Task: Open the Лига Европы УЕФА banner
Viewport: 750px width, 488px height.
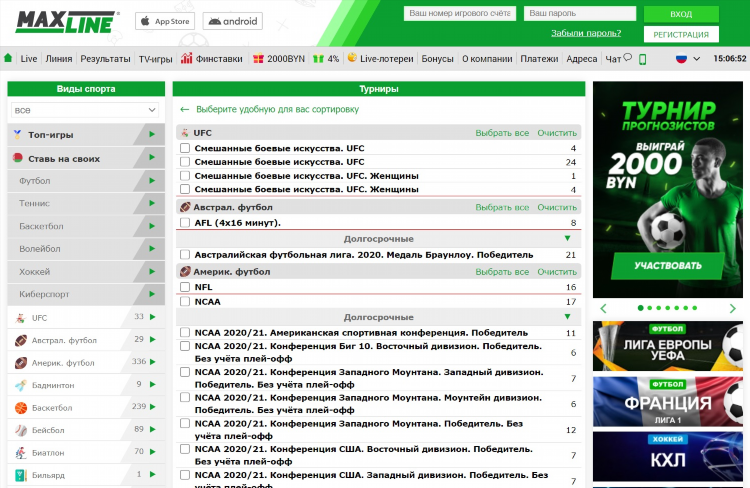Action: [x=668, y=346]
